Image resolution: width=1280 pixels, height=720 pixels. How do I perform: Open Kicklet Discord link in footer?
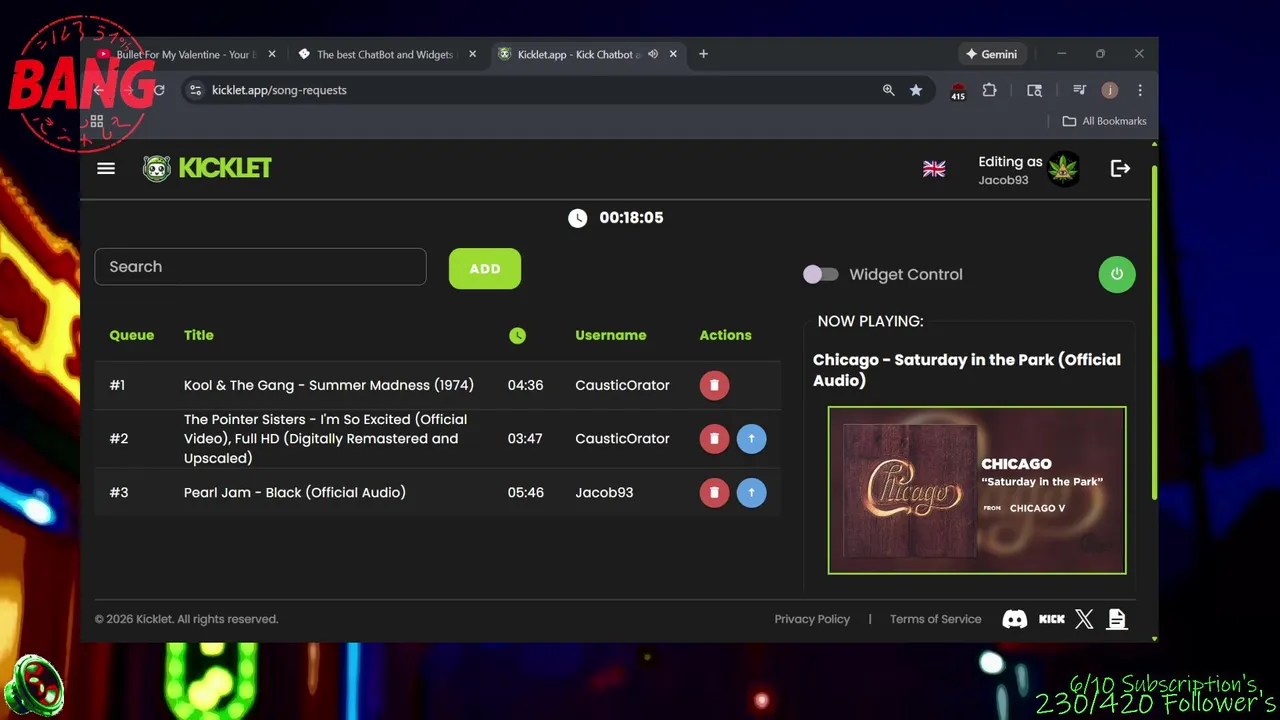coord(1014,619)
